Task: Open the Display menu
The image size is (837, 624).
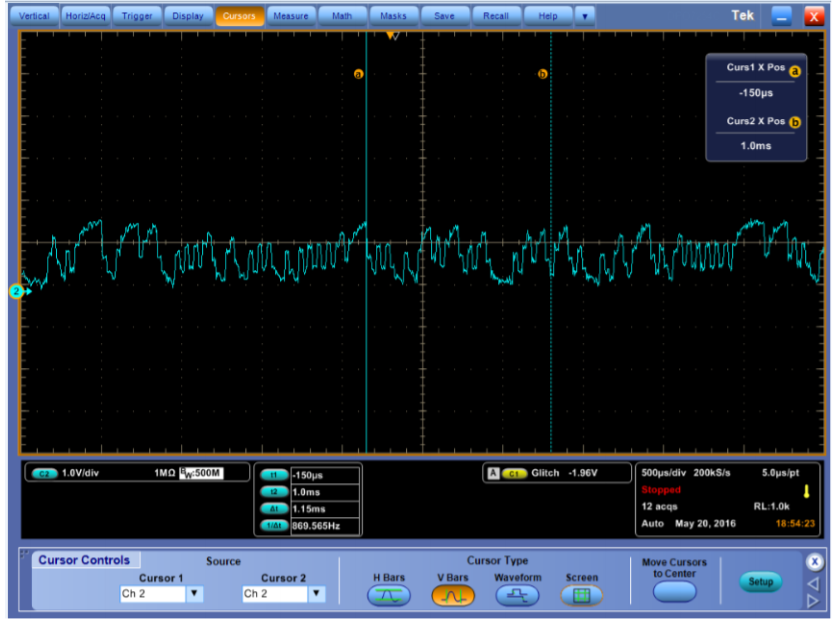Action: click(x=188, y=16)
